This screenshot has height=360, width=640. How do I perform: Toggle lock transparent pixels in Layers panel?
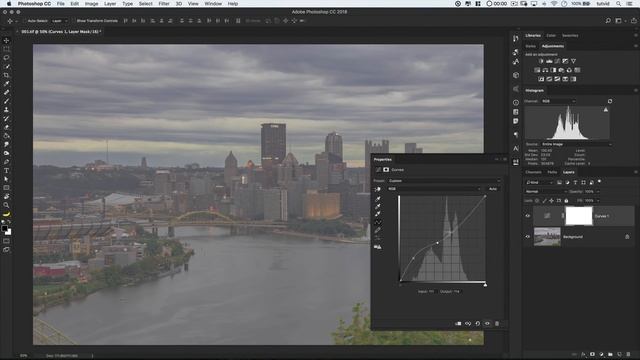click(537, 201)
